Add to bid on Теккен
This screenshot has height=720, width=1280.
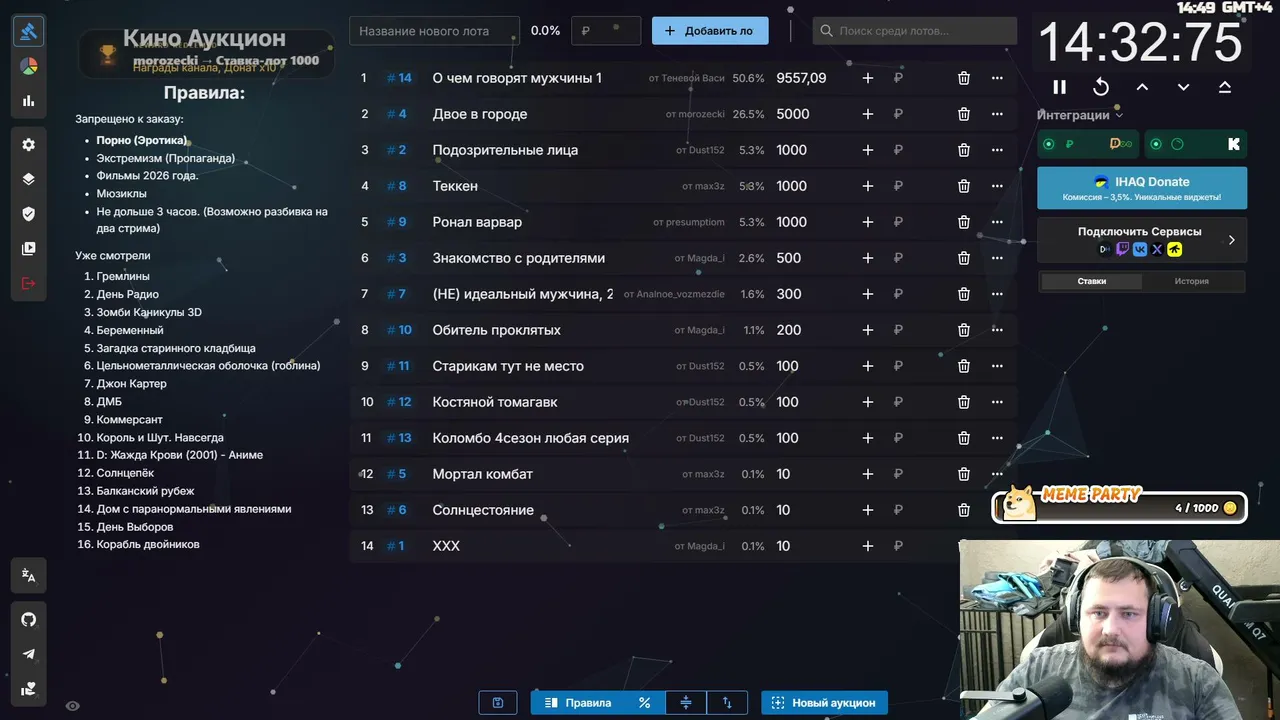(x=868, y=186)
